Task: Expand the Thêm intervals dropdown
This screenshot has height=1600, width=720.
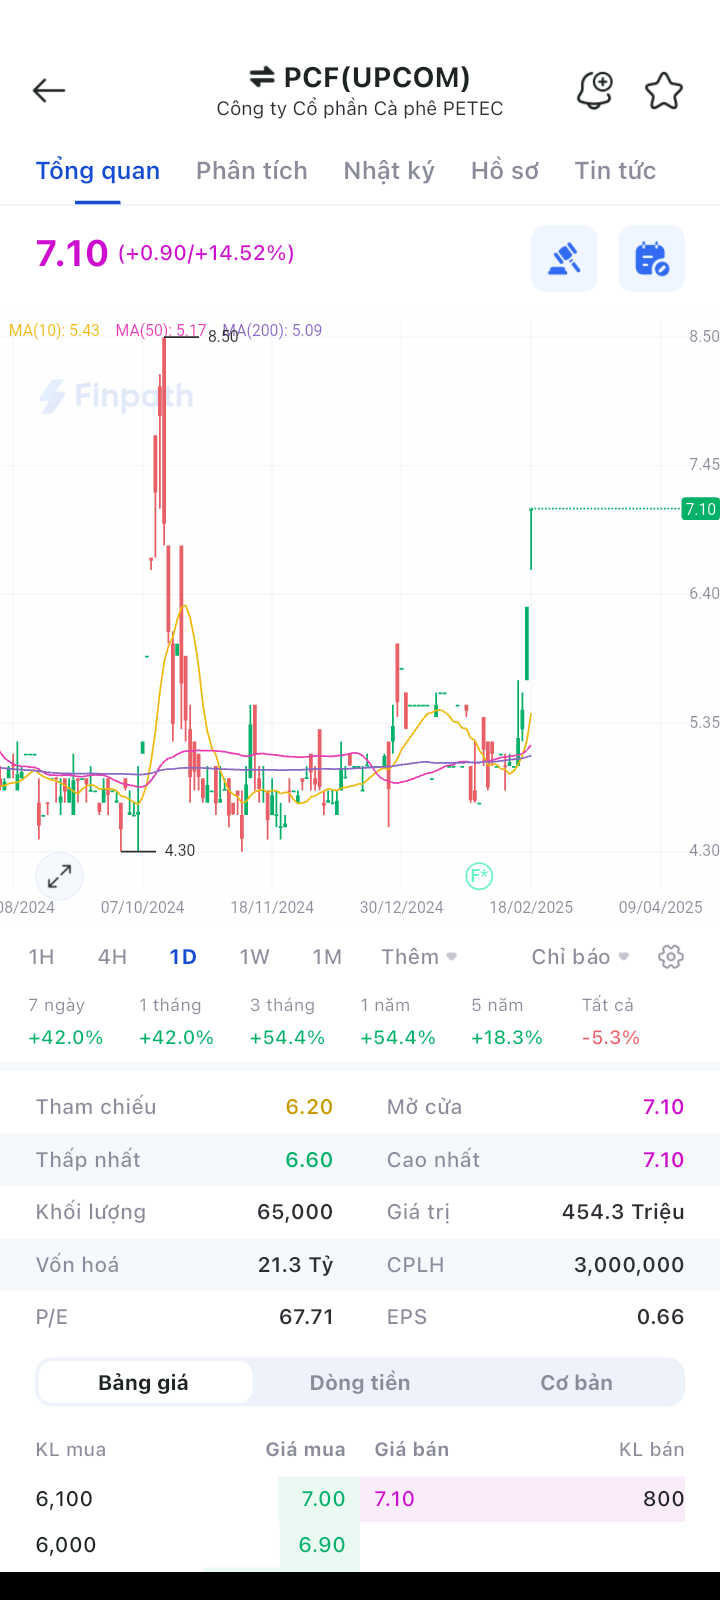Action: (419, 957)
